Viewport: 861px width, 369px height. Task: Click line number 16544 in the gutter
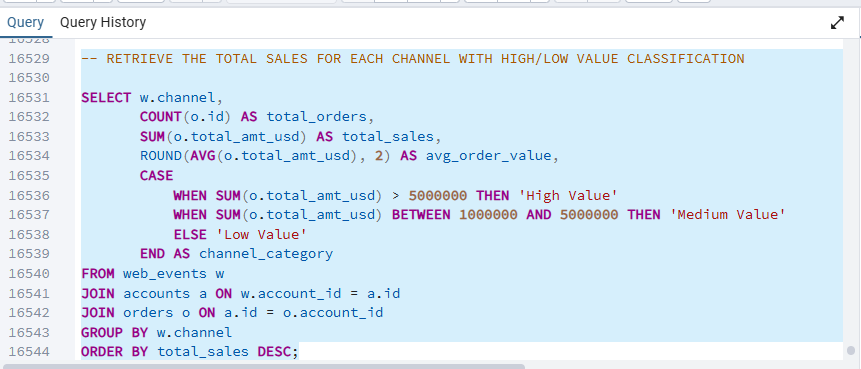(x=29, y=351)
